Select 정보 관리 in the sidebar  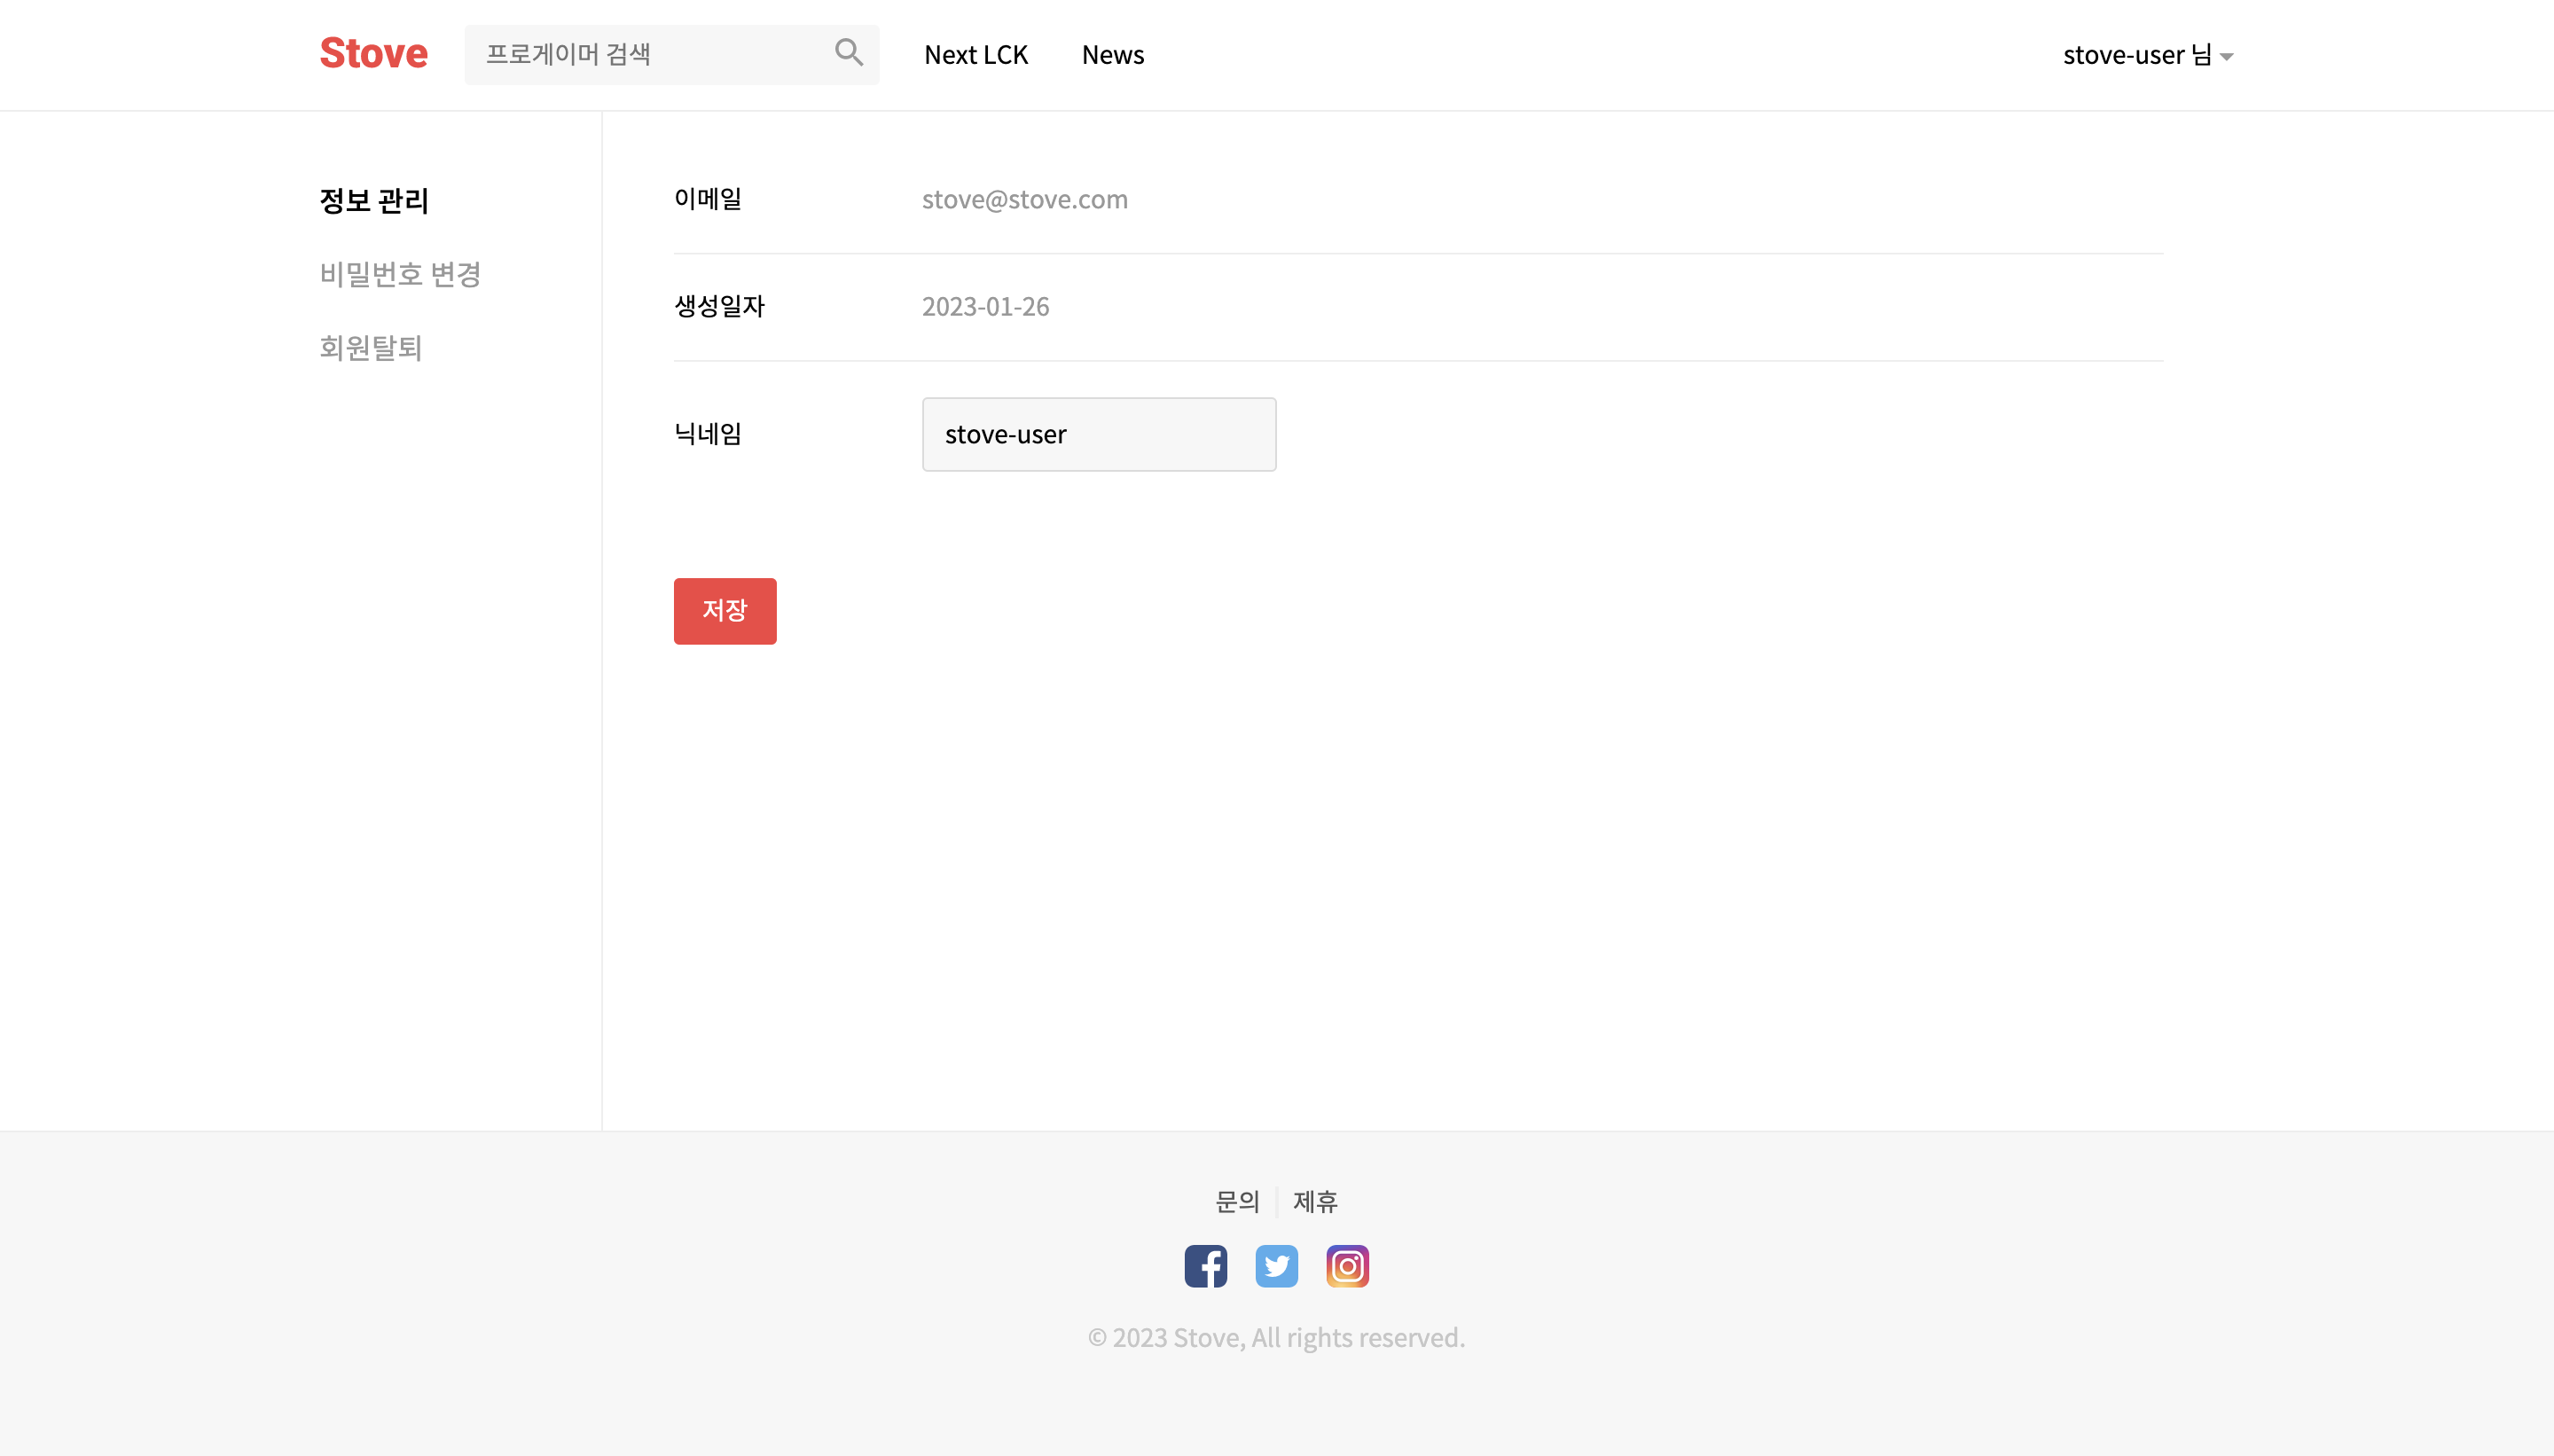pos(374,200)
